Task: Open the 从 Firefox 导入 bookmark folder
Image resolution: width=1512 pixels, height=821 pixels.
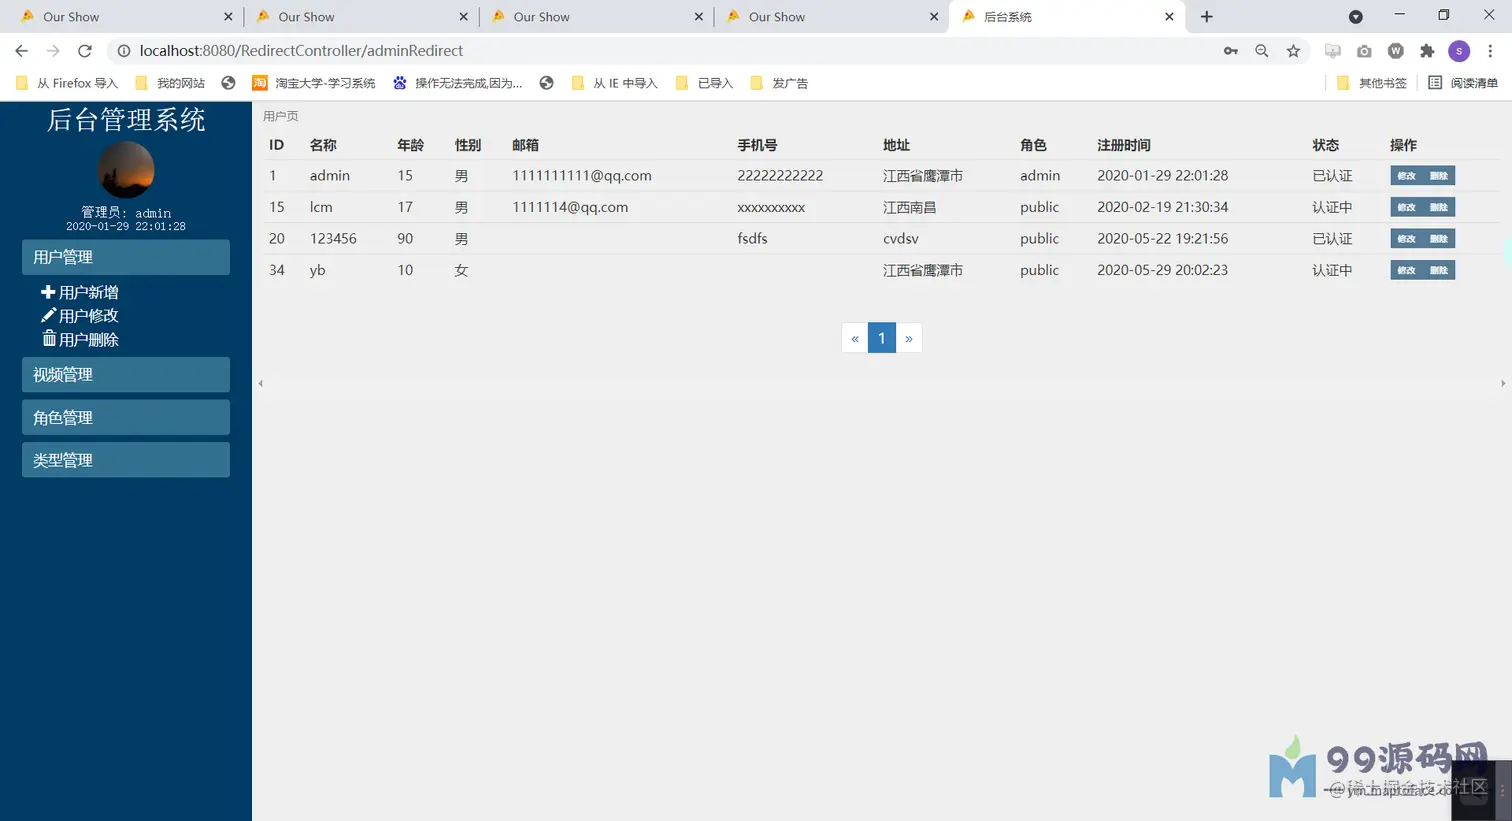Action: [67, 83]
